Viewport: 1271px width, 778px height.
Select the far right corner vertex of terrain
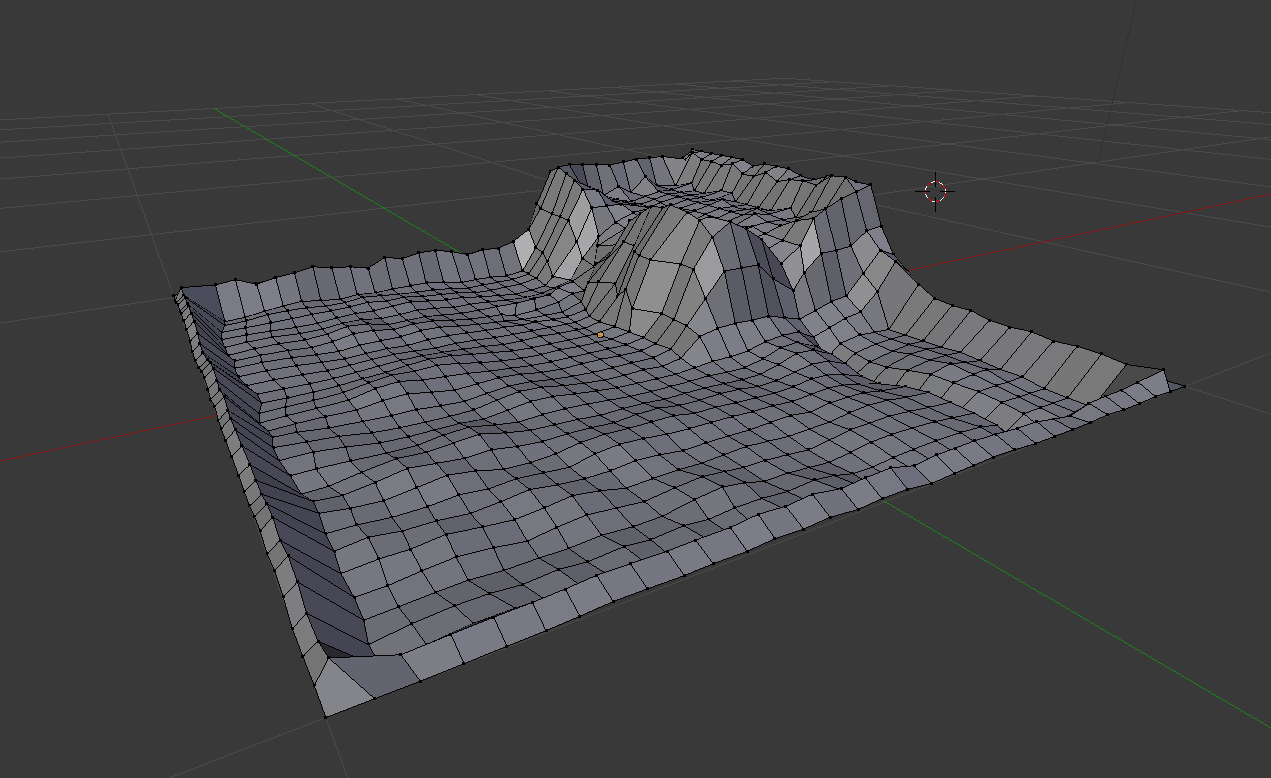(x=1185, y=386)
